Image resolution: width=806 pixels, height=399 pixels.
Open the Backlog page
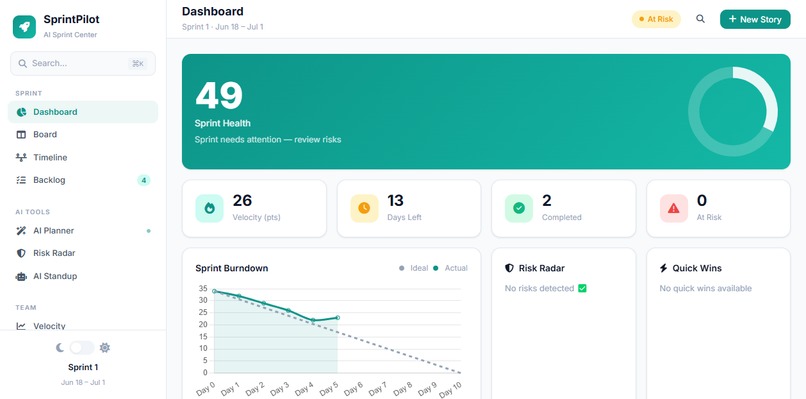coord(83,180)
